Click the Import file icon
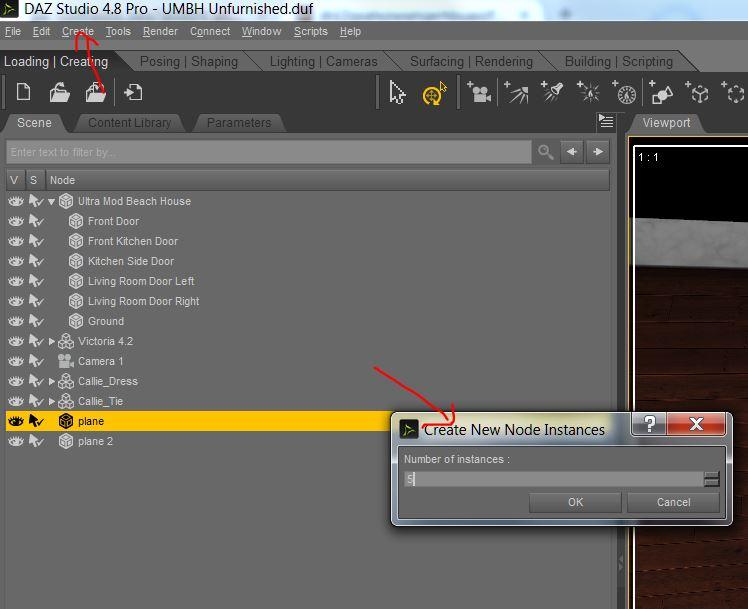The image size is (748, 609). point(133,92)
